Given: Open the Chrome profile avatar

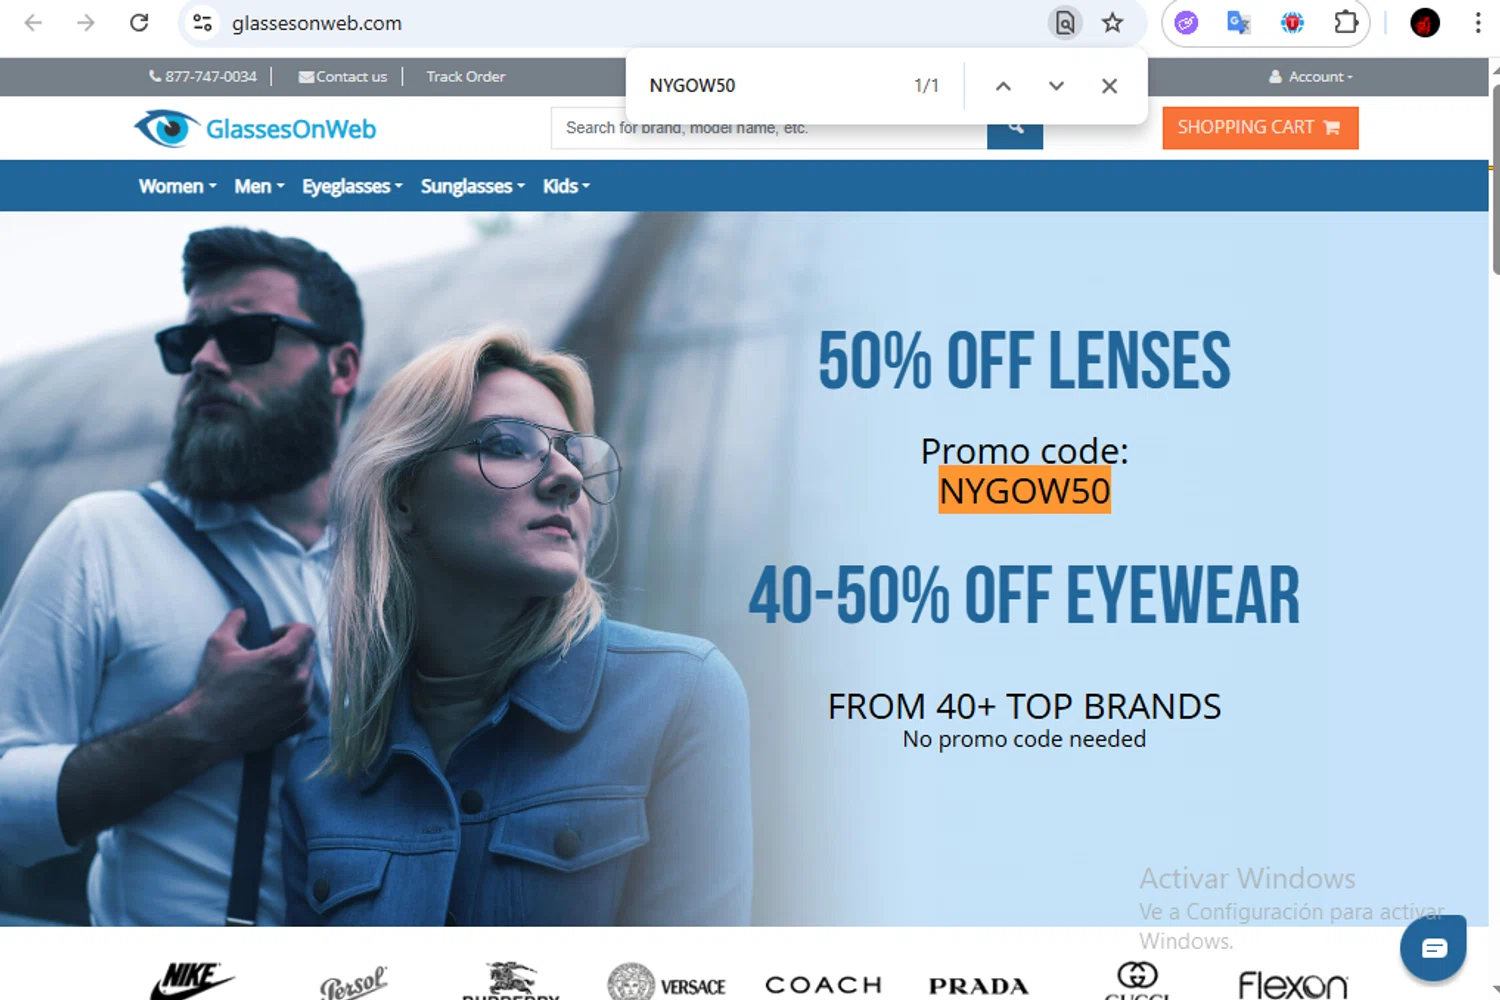Looking at the screenshot, I should pos(1425,23).
